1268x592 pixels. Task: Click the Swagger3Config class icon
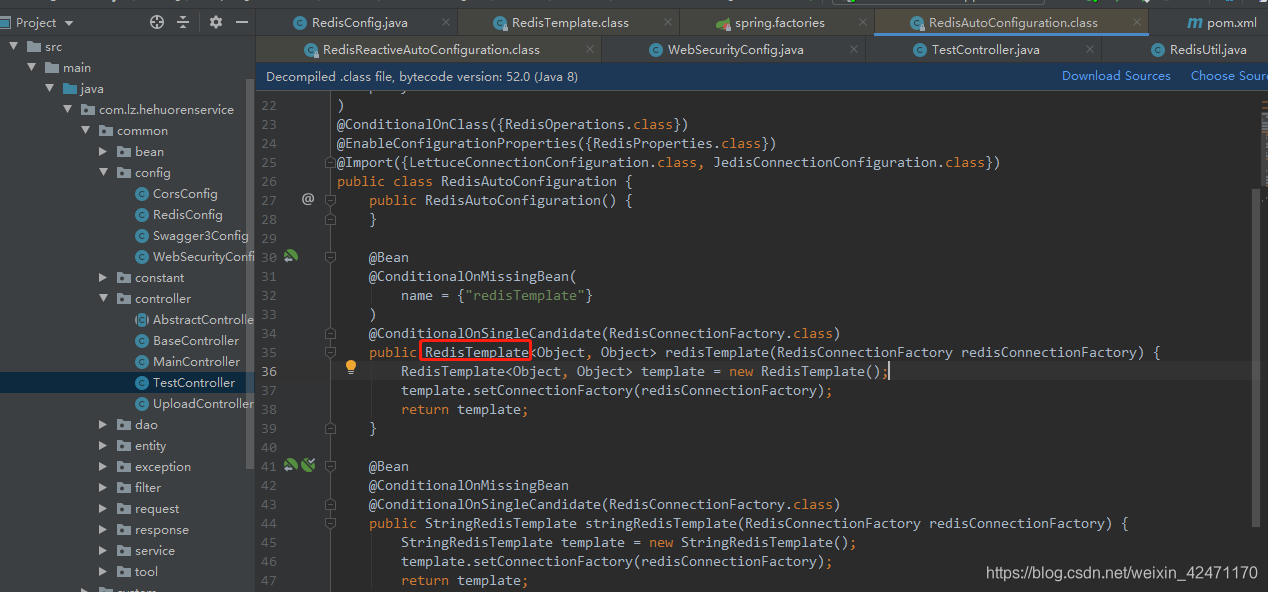(x=142, y=236)
